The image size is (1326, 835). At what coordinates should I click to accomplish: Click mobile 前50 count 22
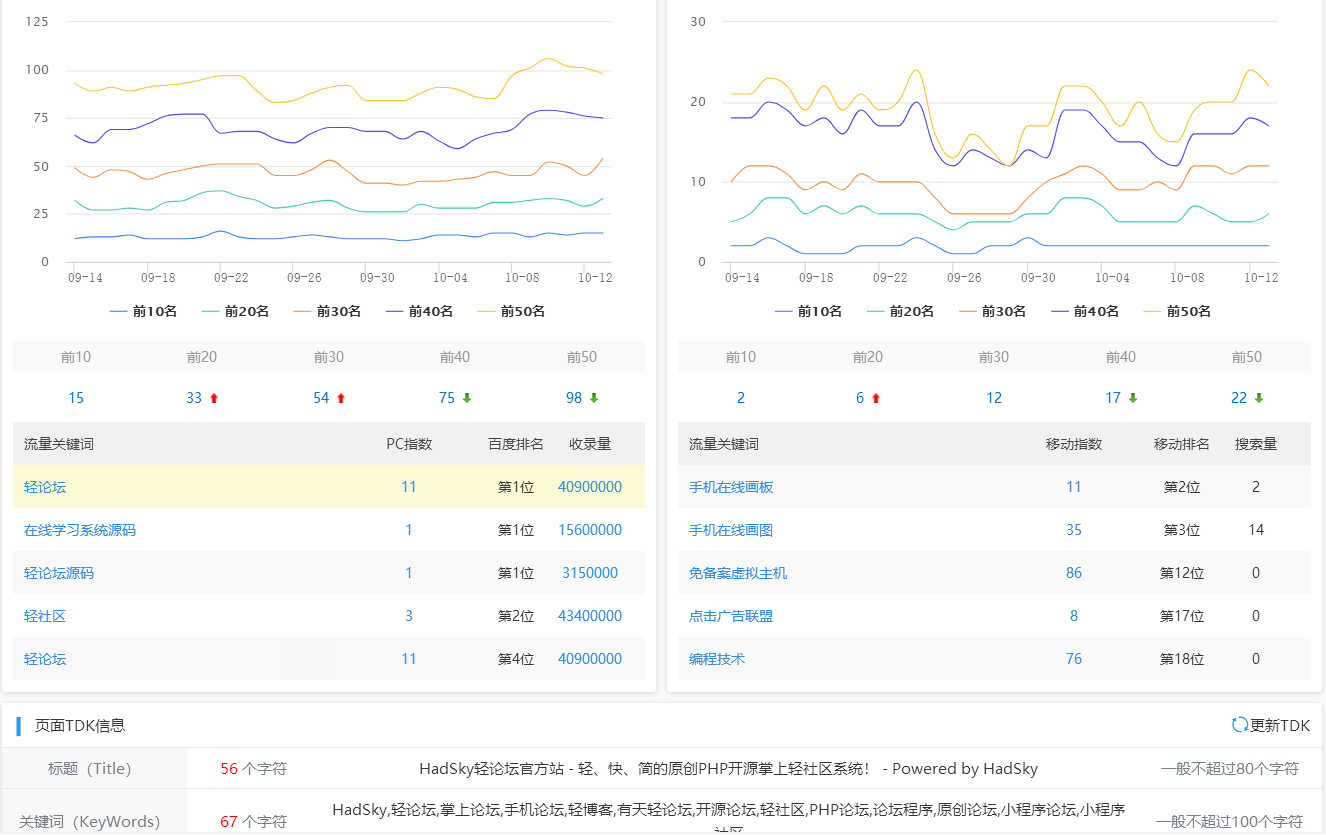point(1239,398)
